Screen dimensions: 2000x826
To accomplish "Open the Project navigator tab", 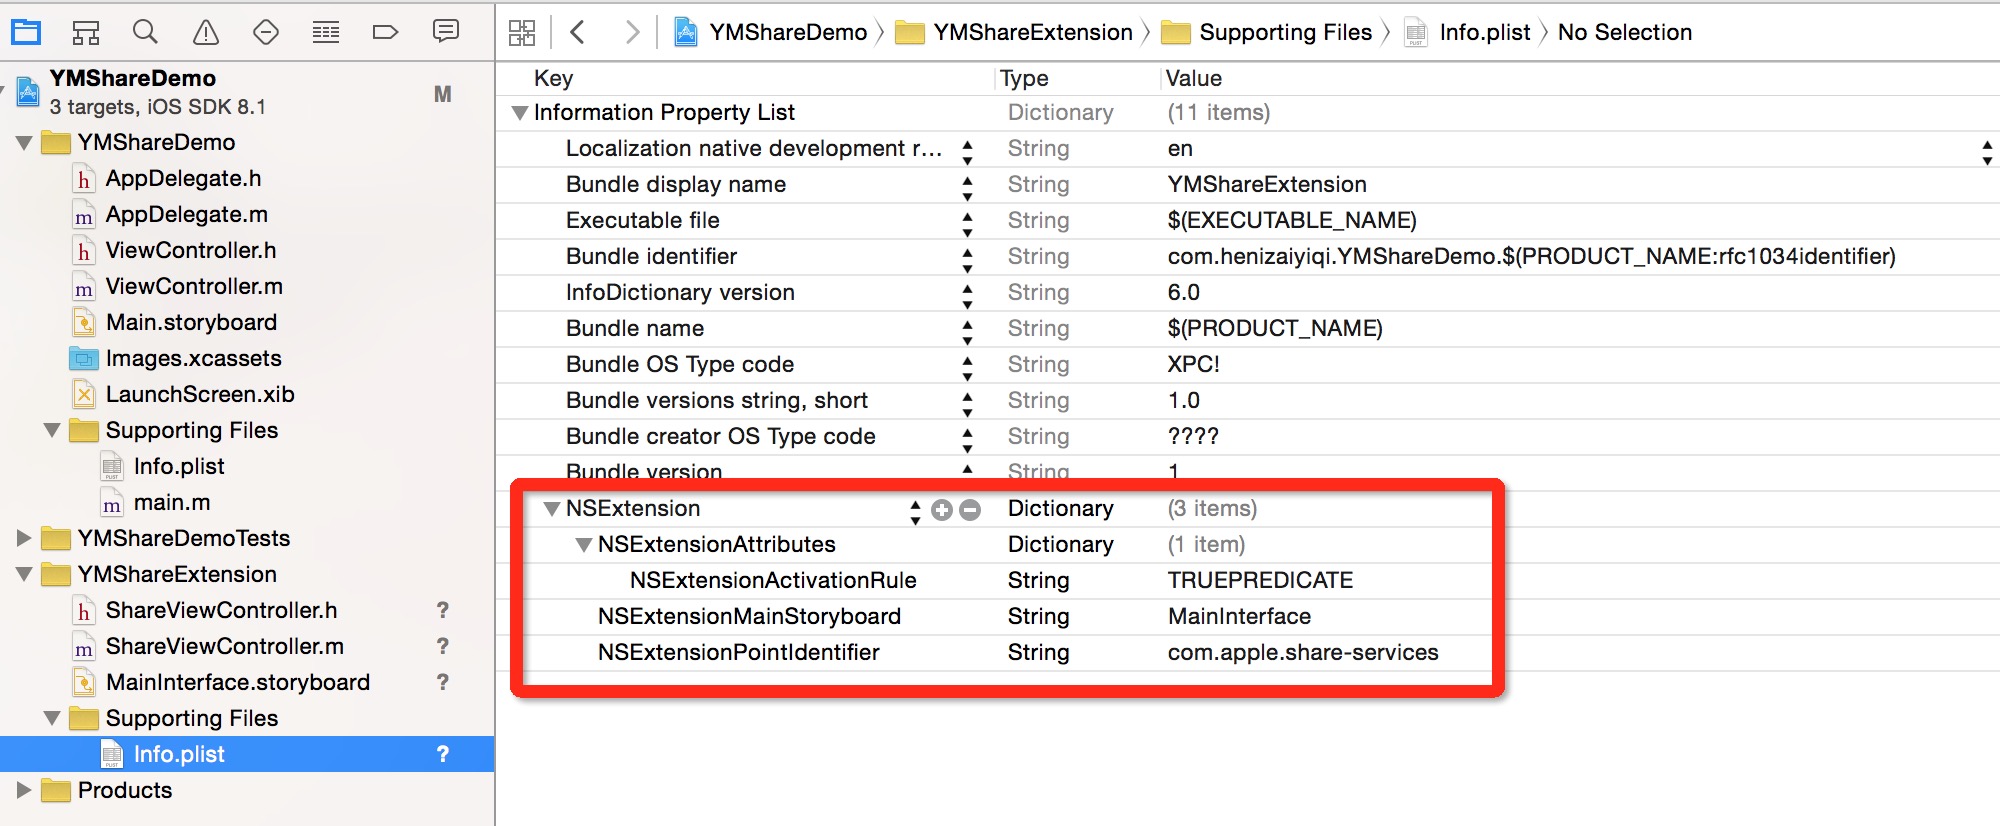I will pos(26,32).
